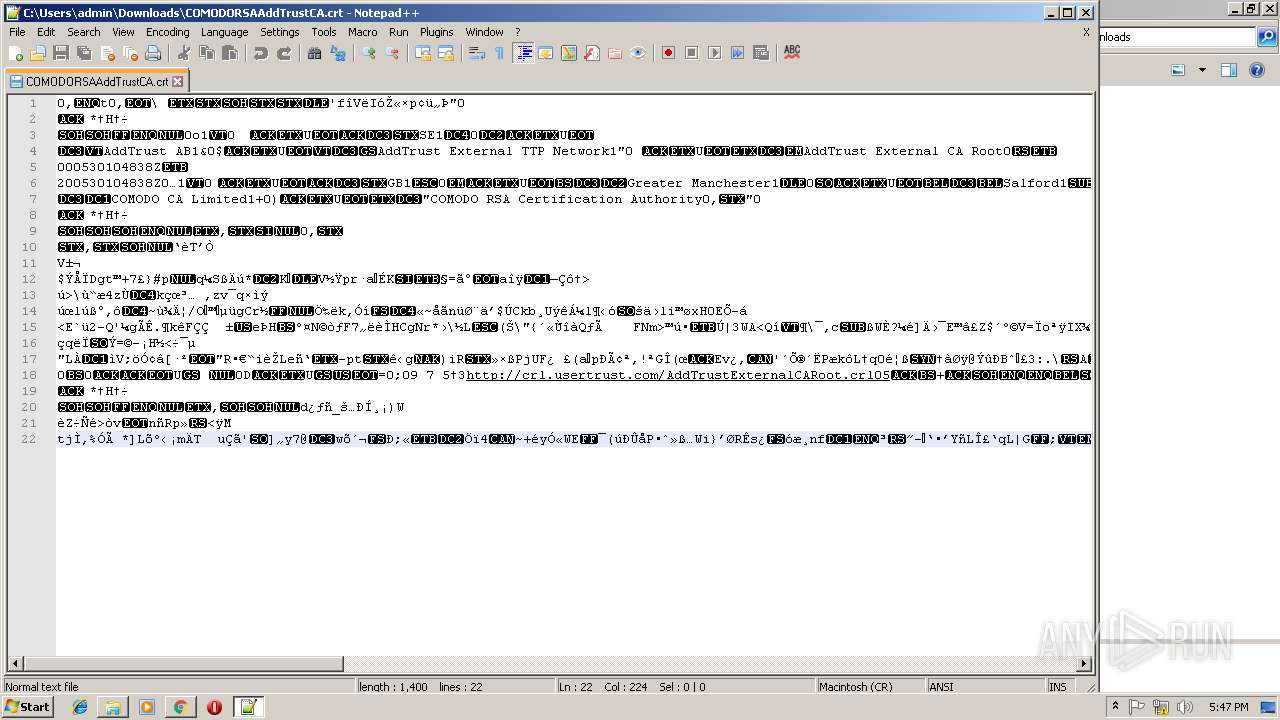This screenshot has width=1280, height=720.
Task: Open Find with the binoculars icon
Action: click(x=315, y=53)
